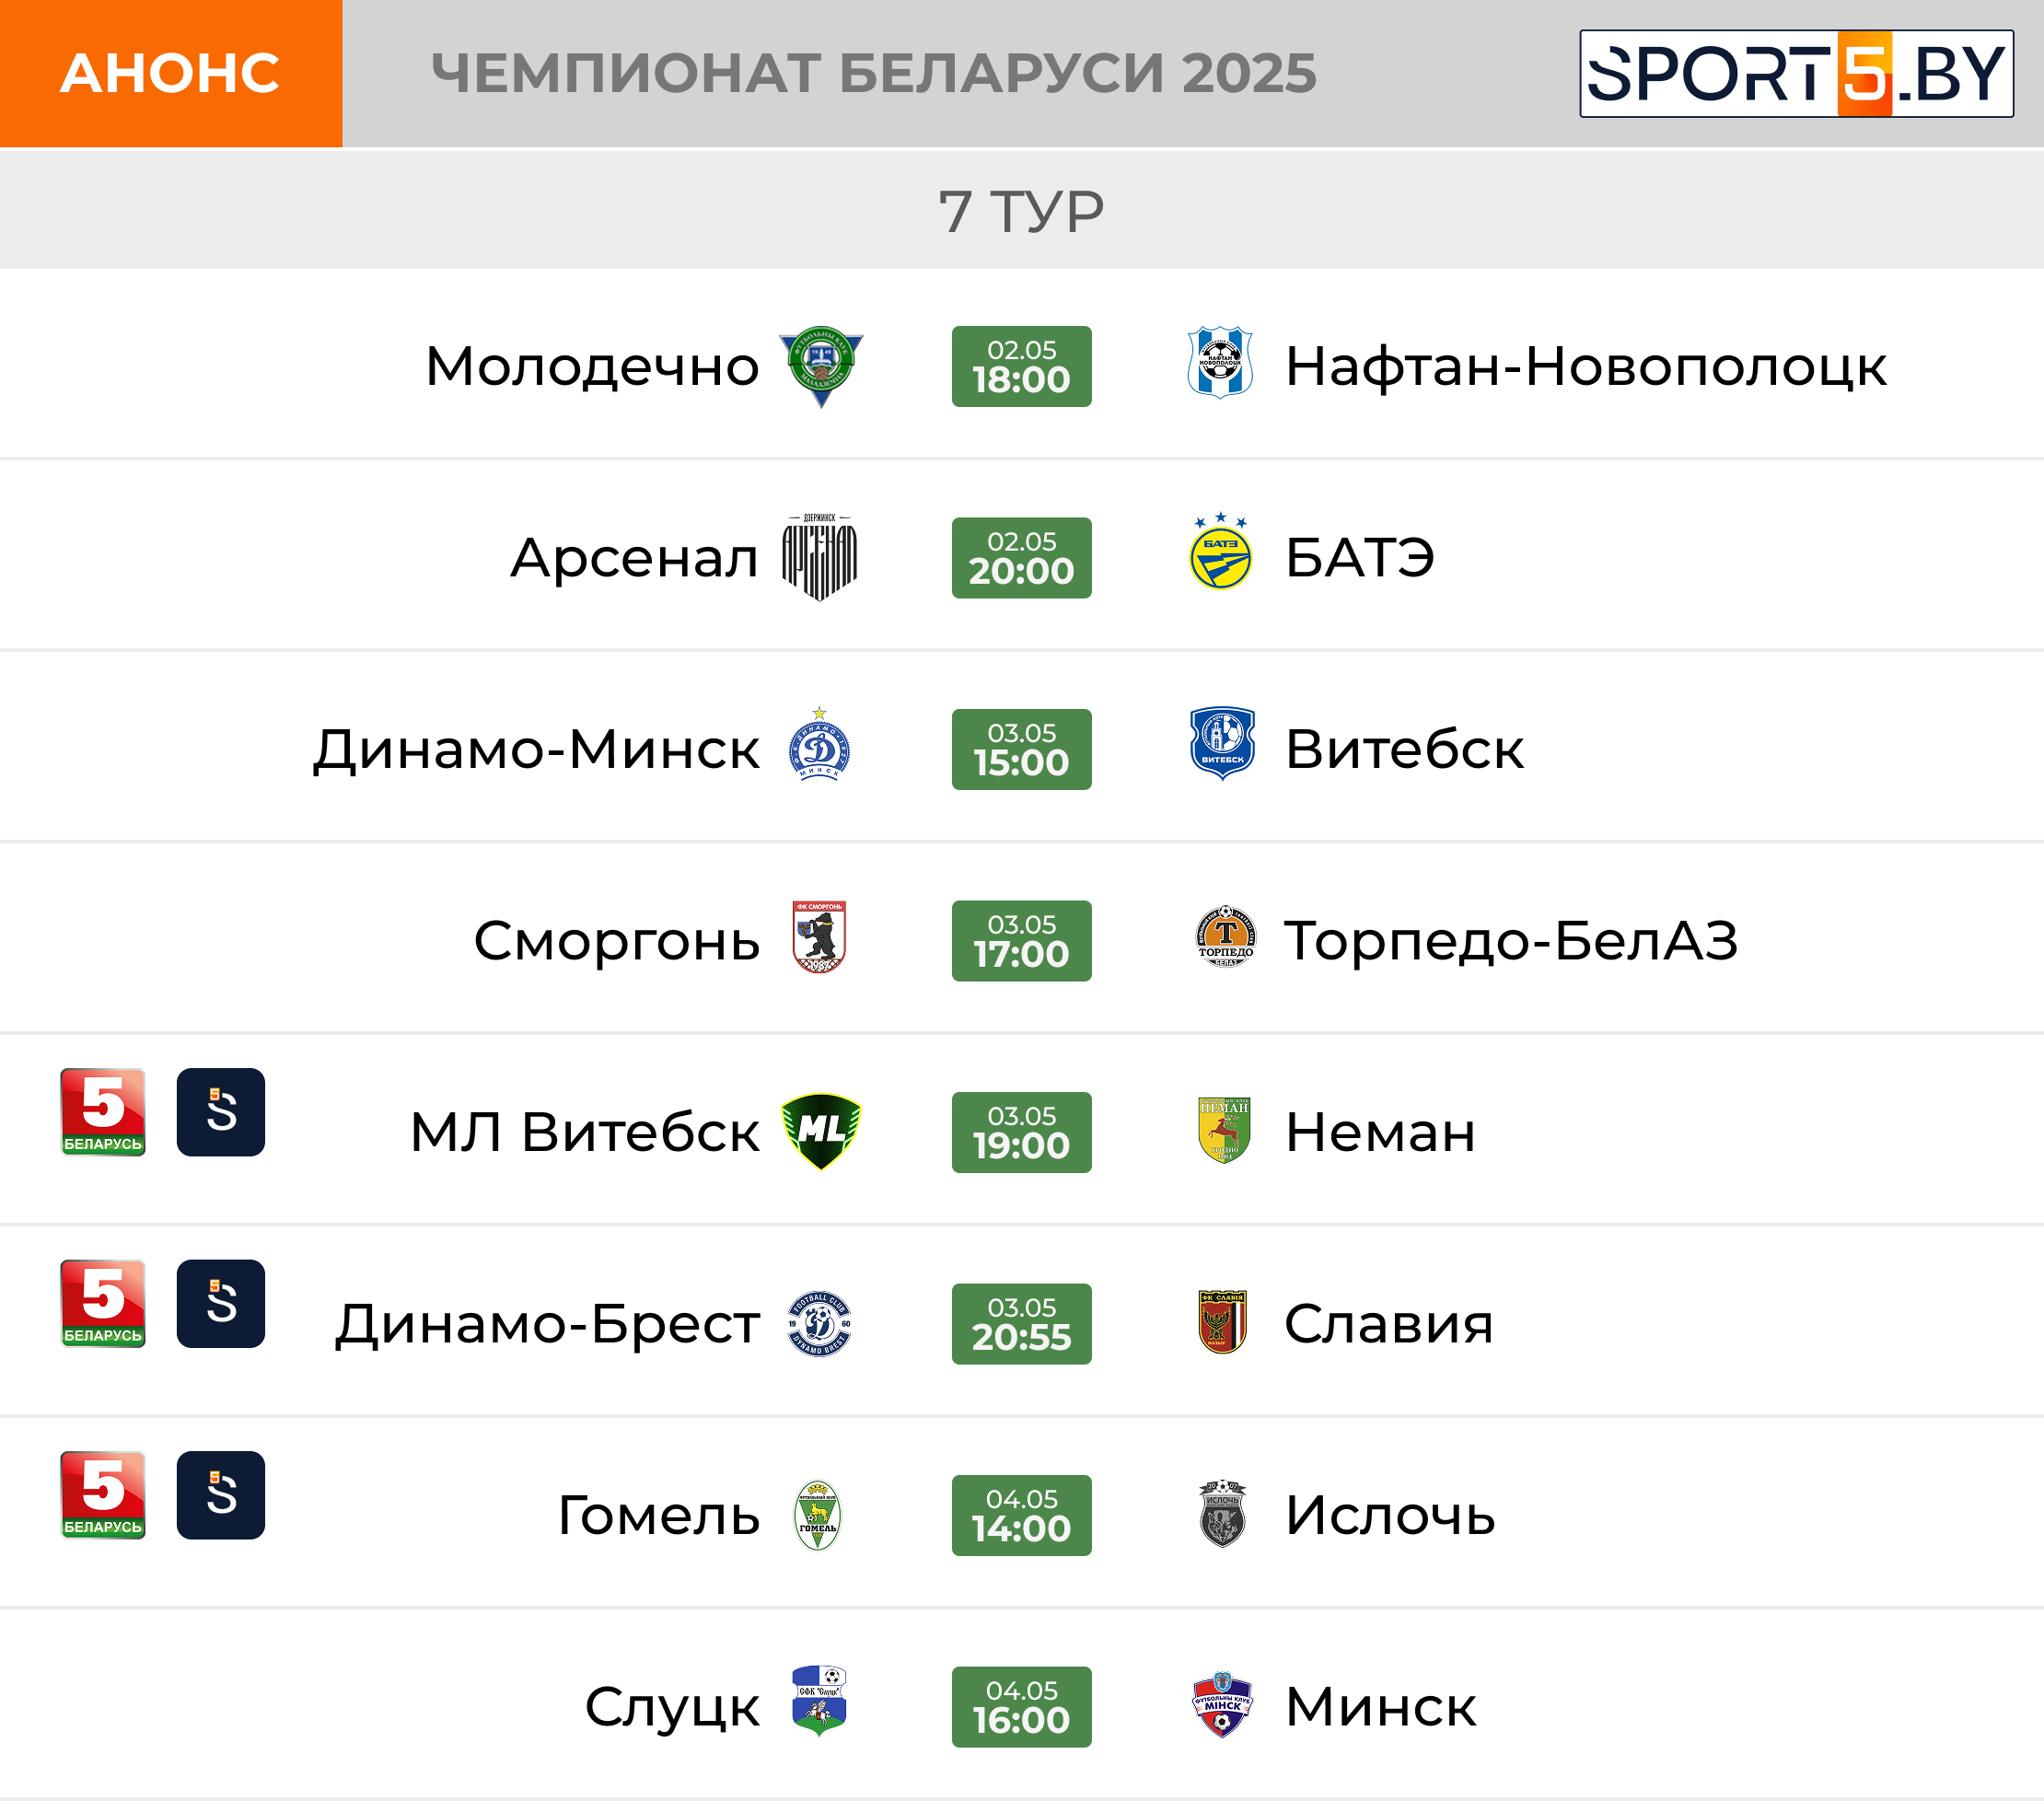Click the BATE club logo
The width and height of the screenshot is (2044, 1801).
(1220, 551)
